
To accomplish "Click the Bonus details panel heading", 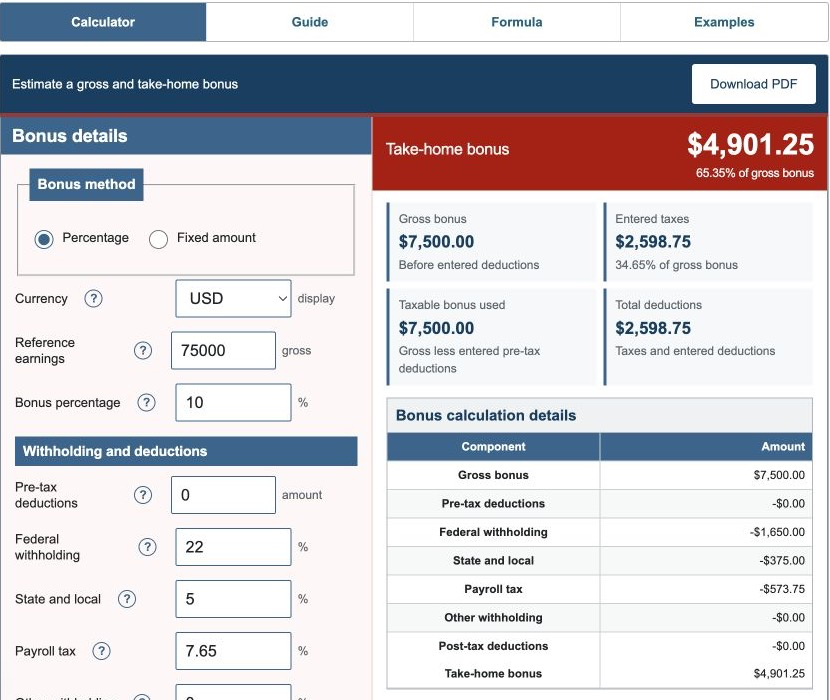I will (70, 136).
